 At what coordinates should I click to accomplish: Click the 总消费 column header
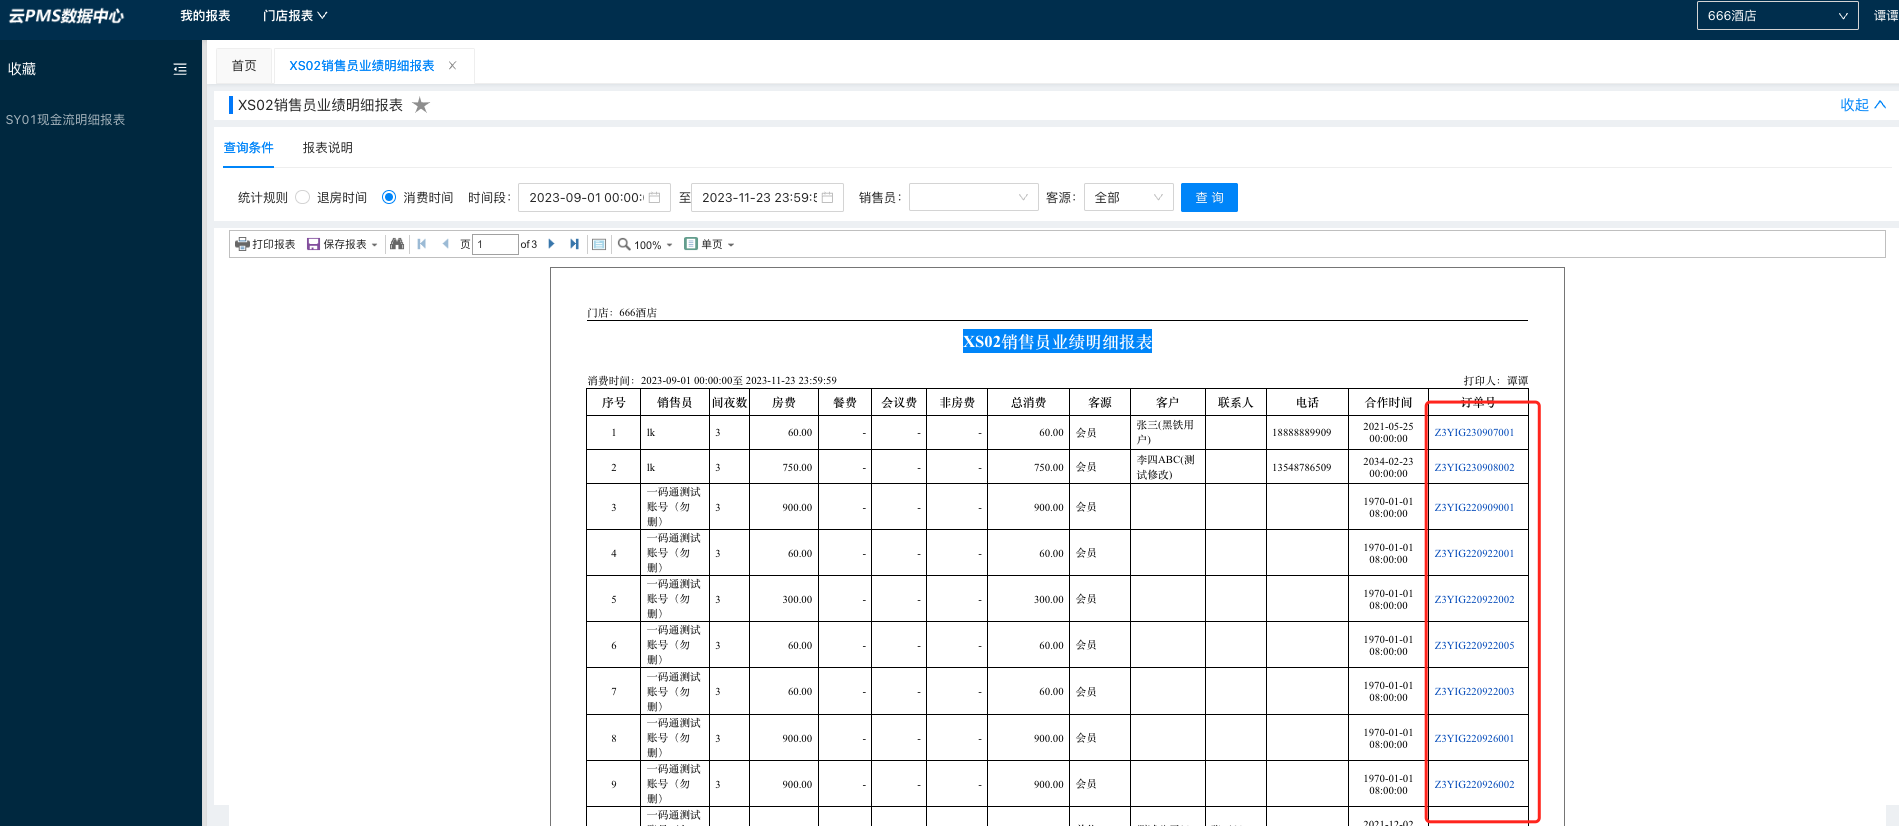click(1028, 403)
